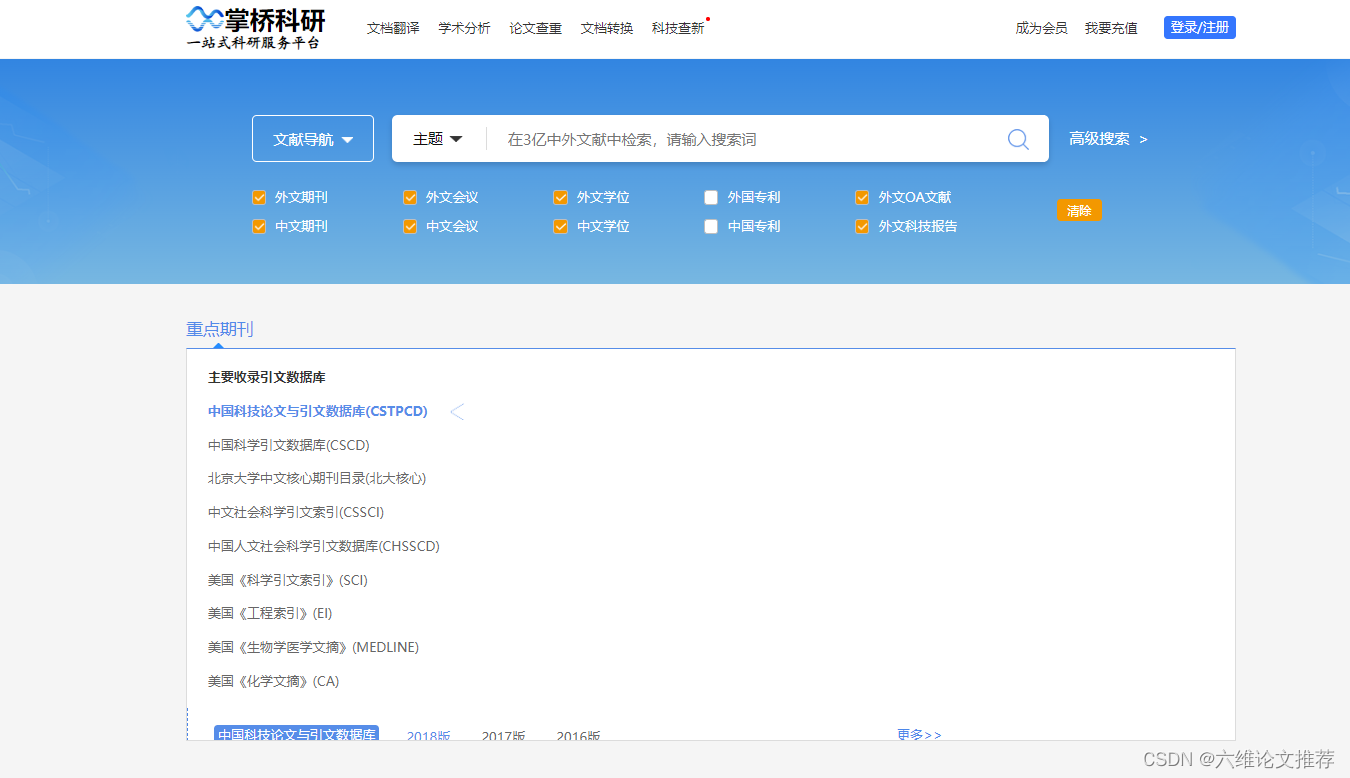Open the 主题 search field dropdown

438,139
